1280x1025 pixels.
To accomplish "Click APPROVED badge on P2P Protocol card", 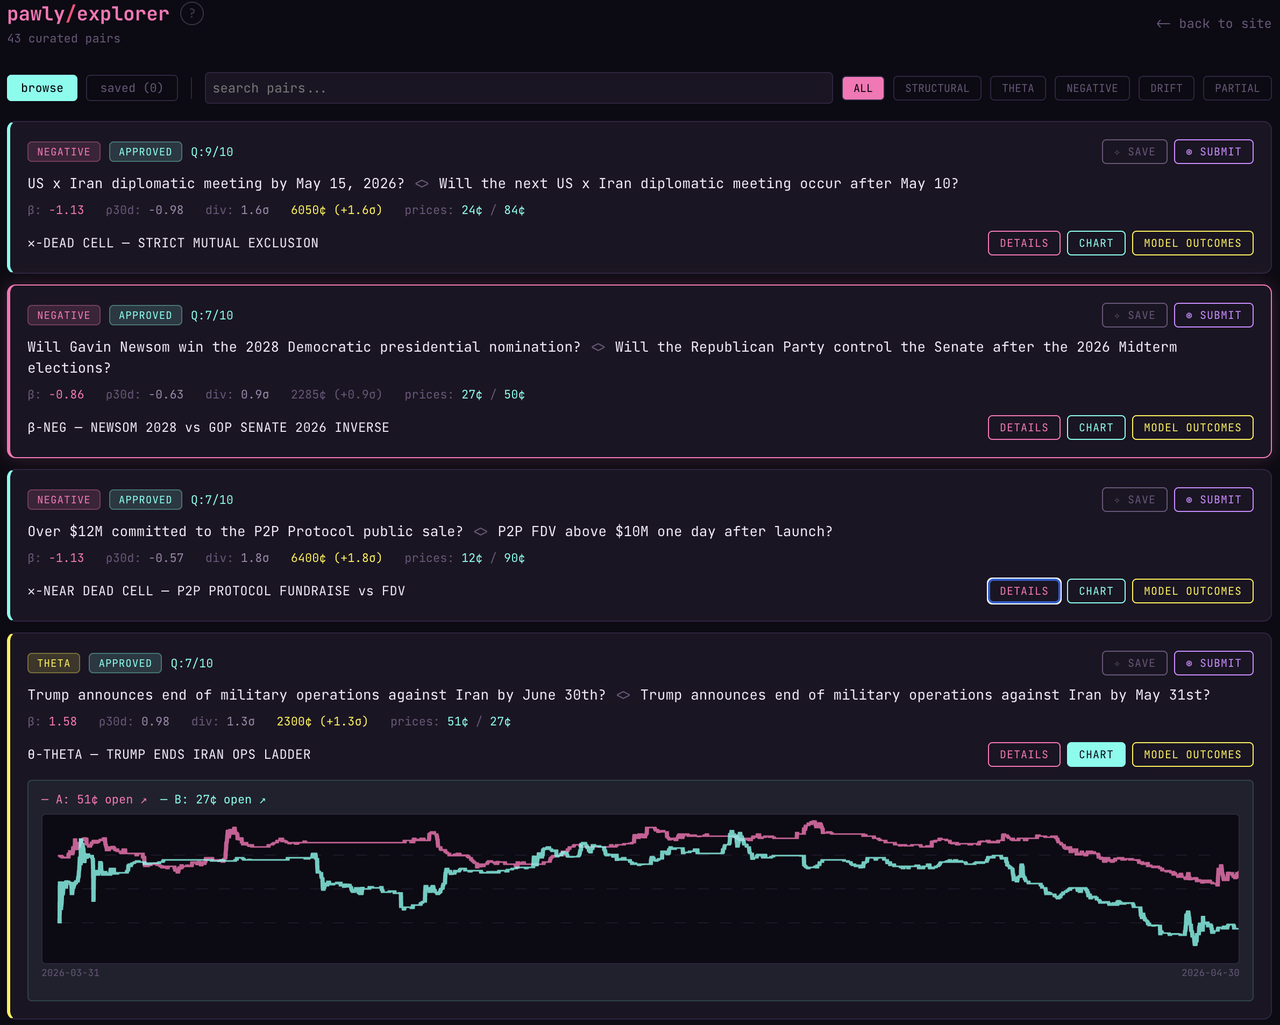I will click(145, 499).
